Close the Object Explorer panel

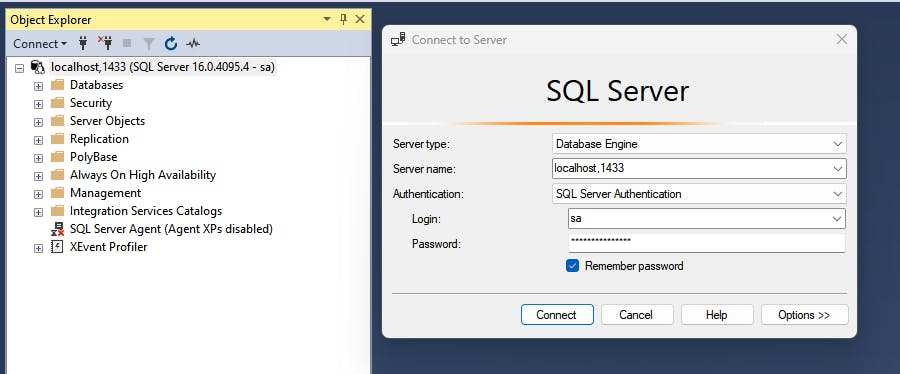(360, 20)
